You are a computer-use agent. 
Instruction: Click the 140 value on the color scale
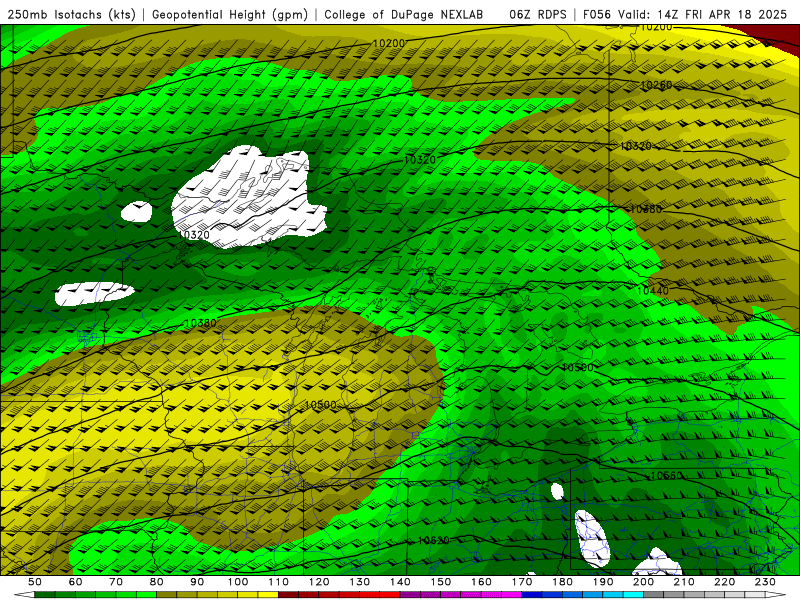[400, 582]
